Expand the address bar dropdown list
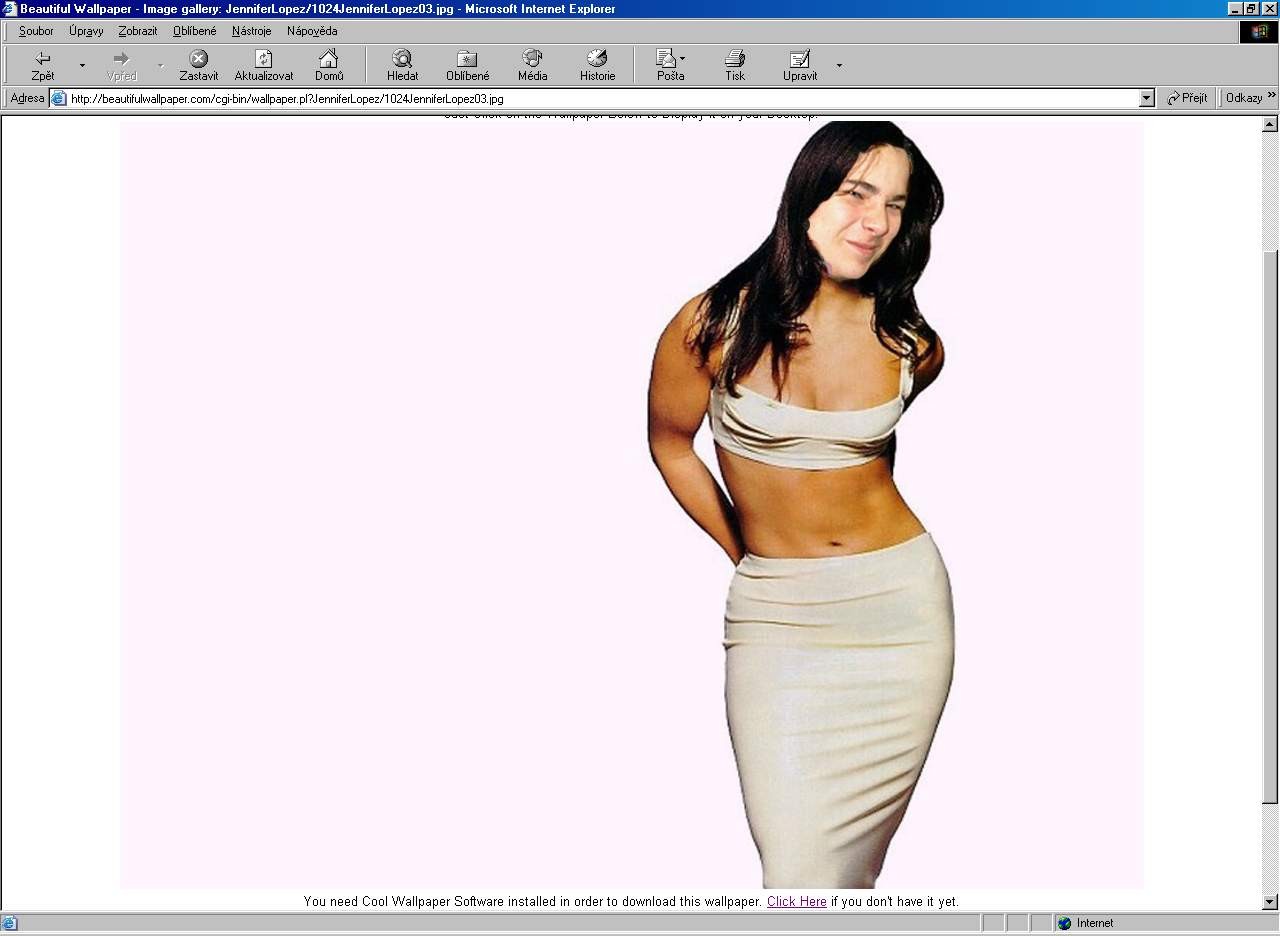This screenshot has width=1280, height=936. point(1147,99)
